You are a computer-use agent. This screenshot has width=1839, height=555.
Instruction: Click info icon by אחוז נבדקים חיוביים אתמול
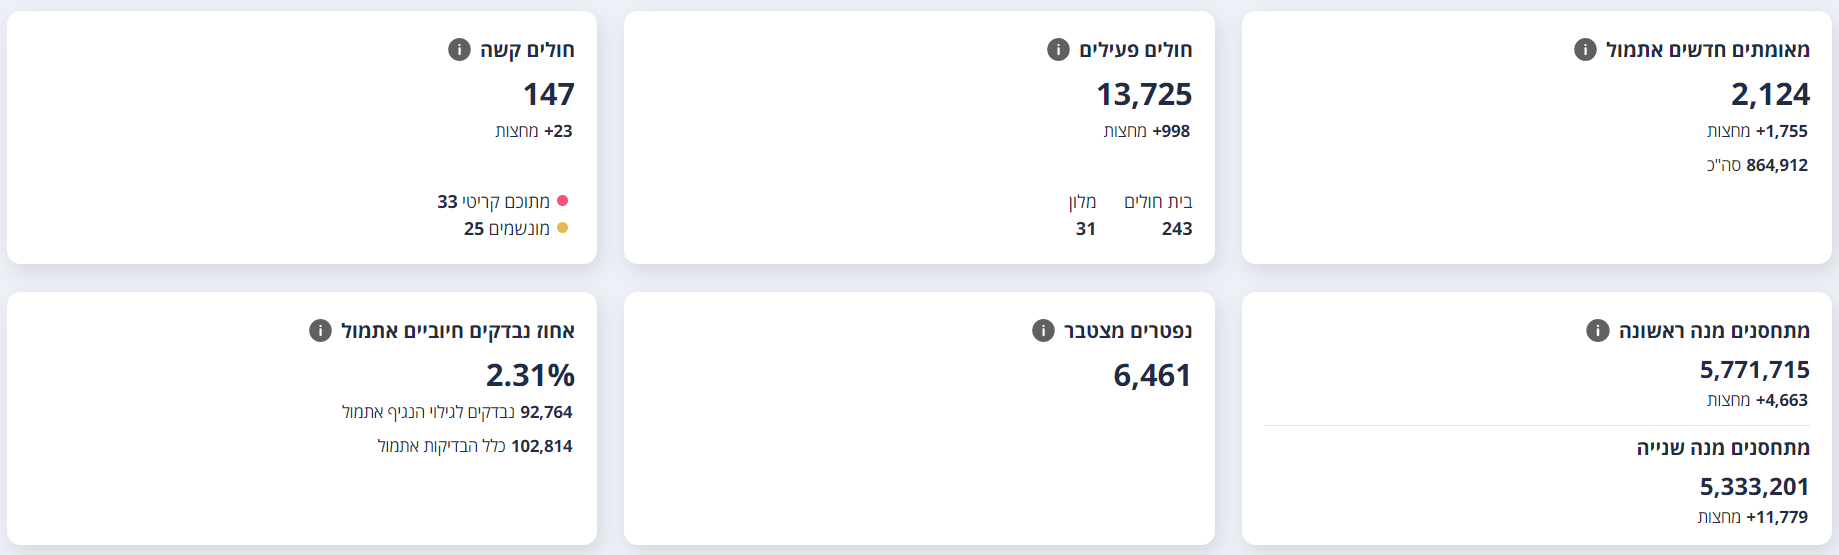click(320, 331)
